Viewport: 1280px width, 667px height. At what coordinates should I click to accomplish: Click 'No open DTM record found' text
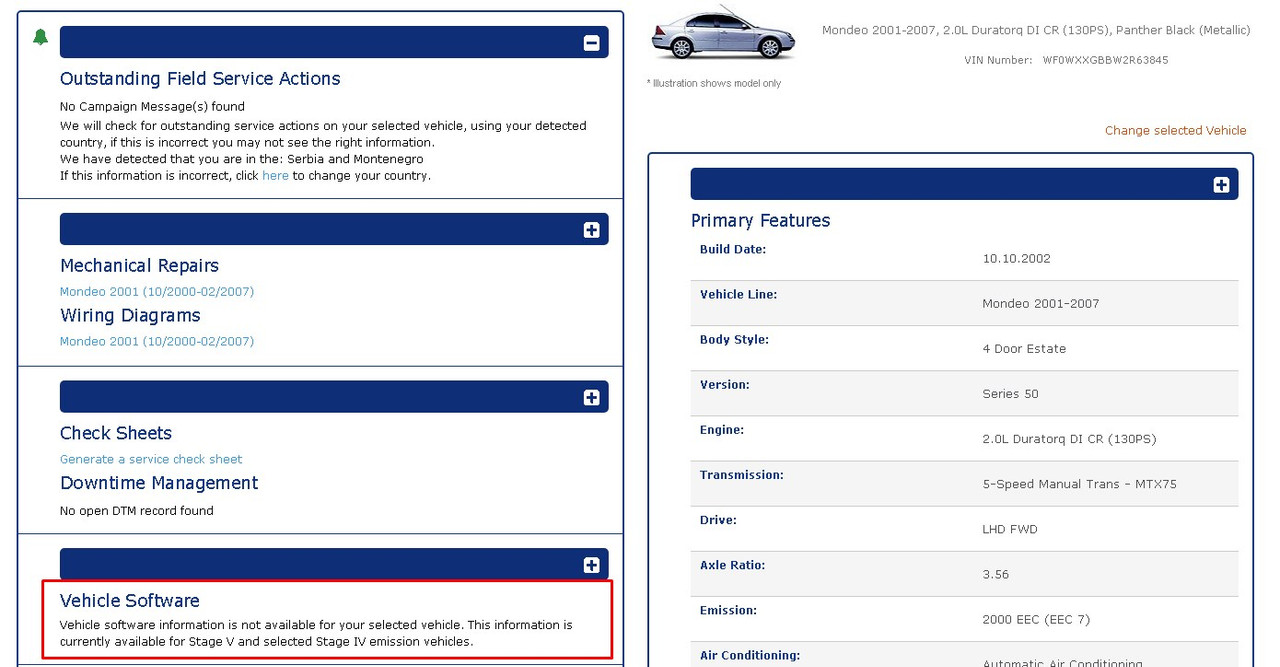(x=137, y=511)
